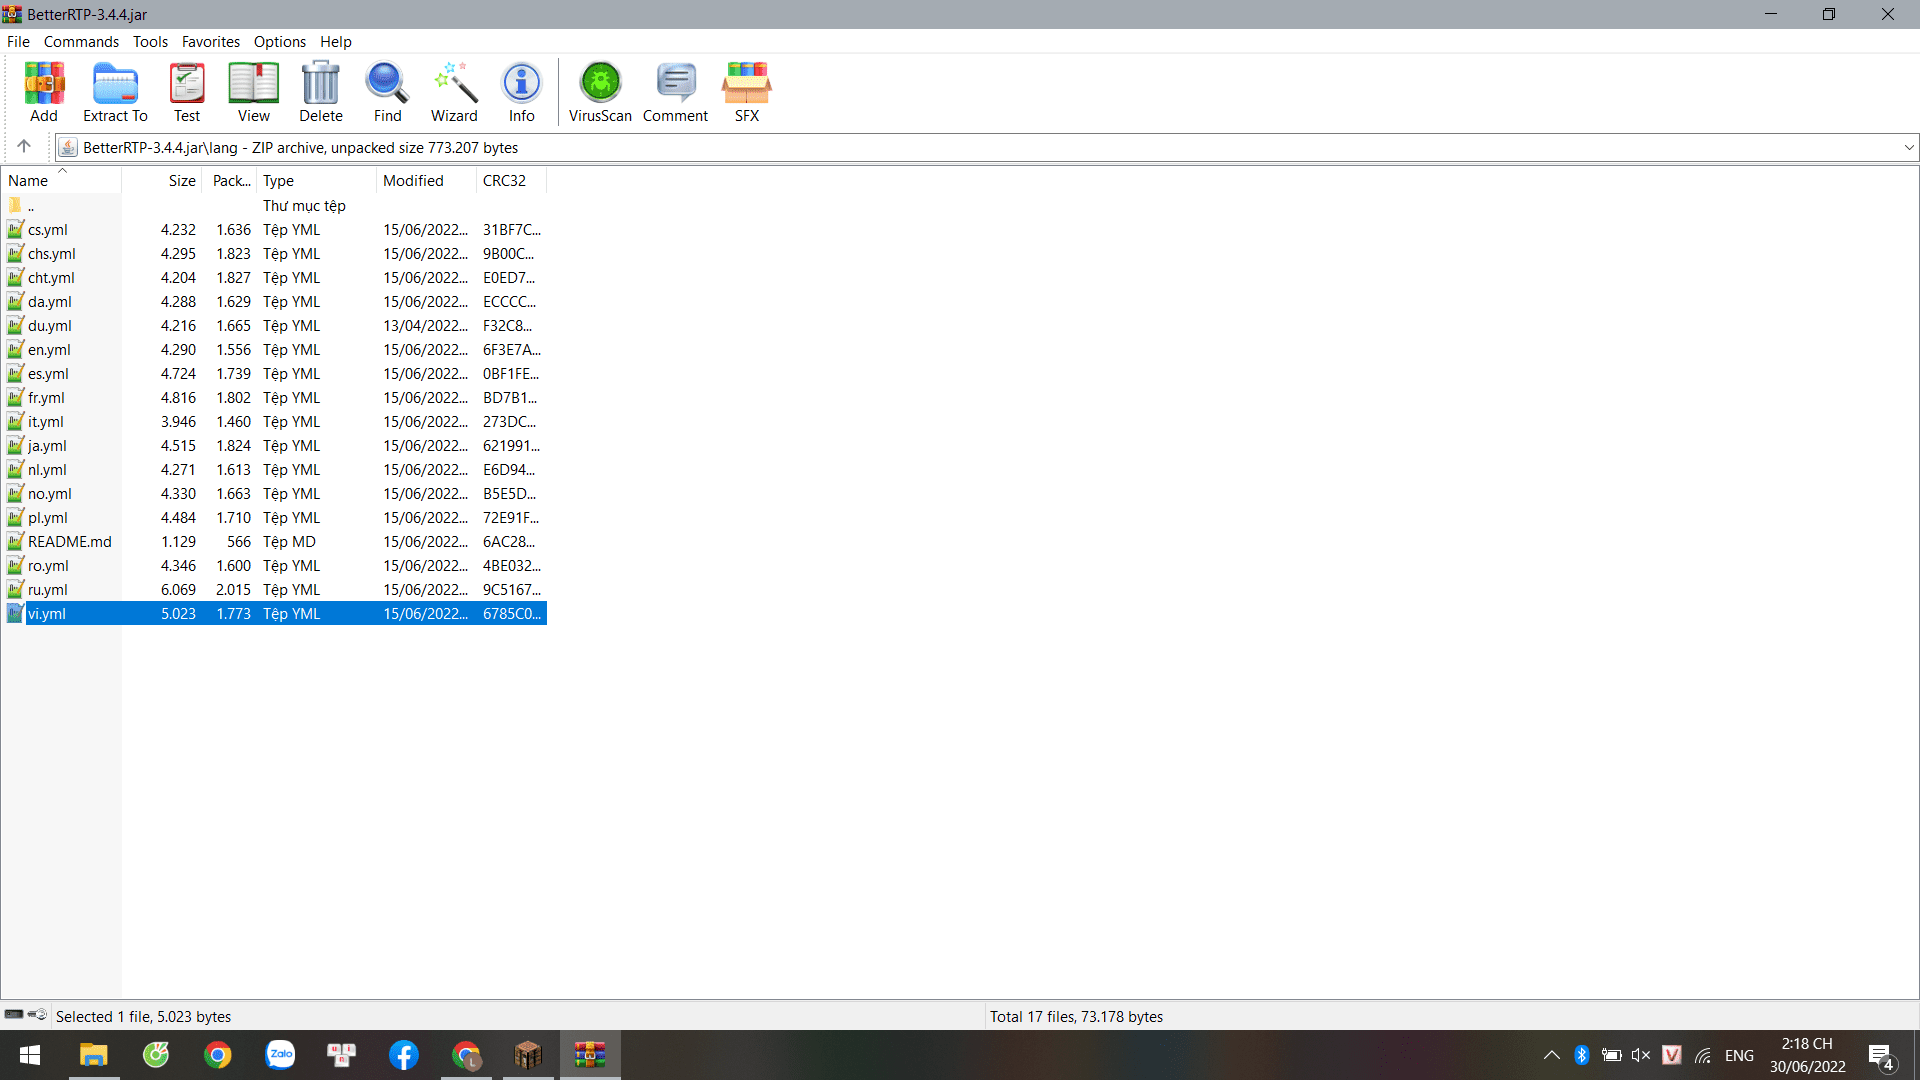Run Test on the archive
1920x1080 pixels.
point(187,91)
